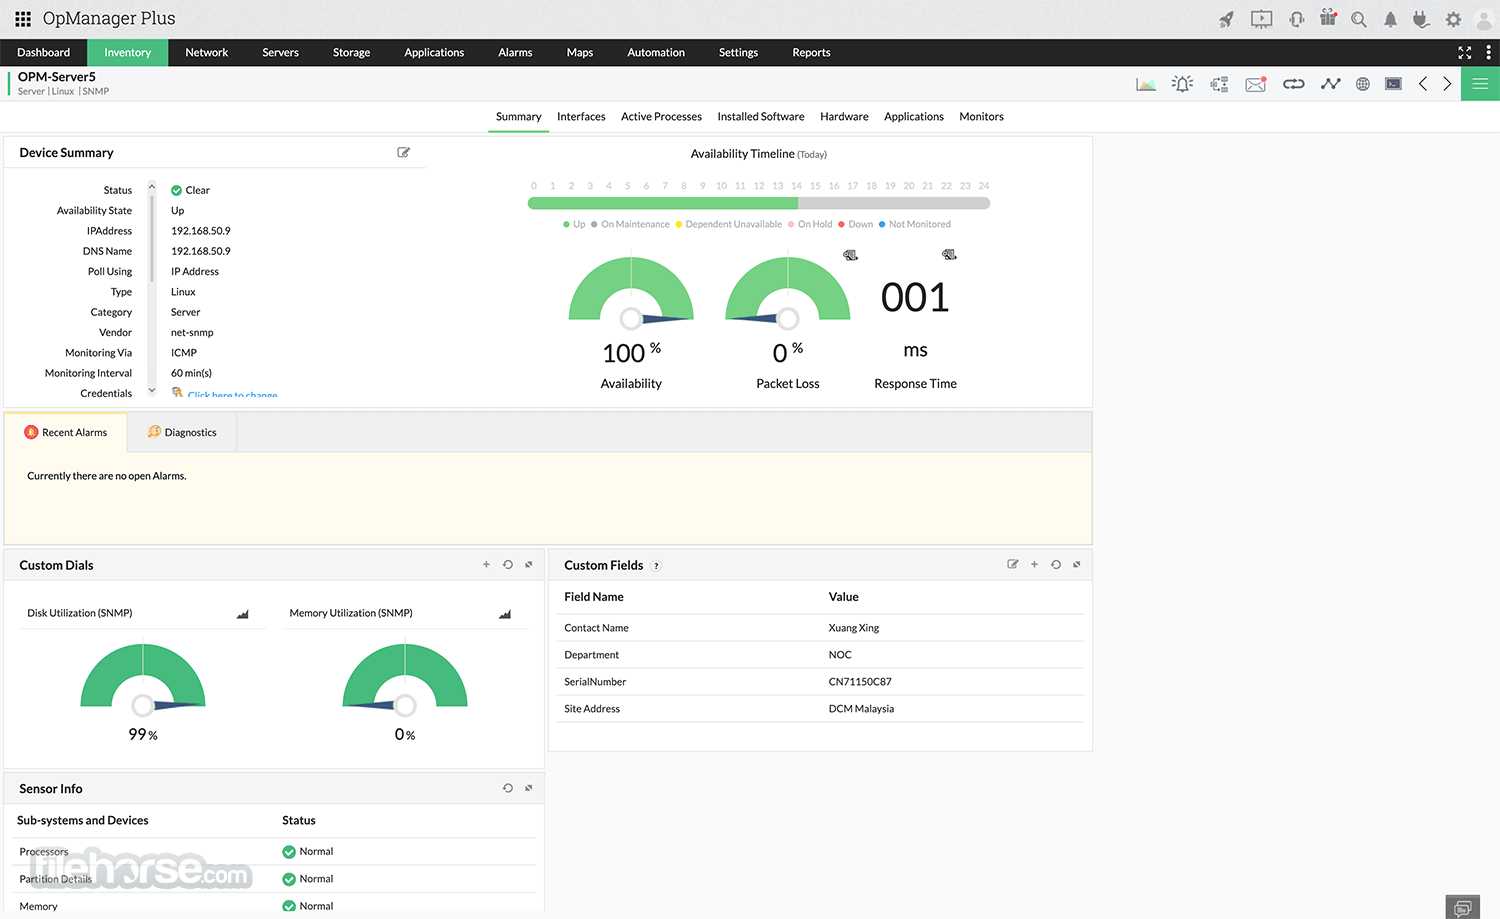Collapse the Custom Dials widget
The height and width of the screenshot is (919, 1500).
pyautogui.click(x=529, y=565)
